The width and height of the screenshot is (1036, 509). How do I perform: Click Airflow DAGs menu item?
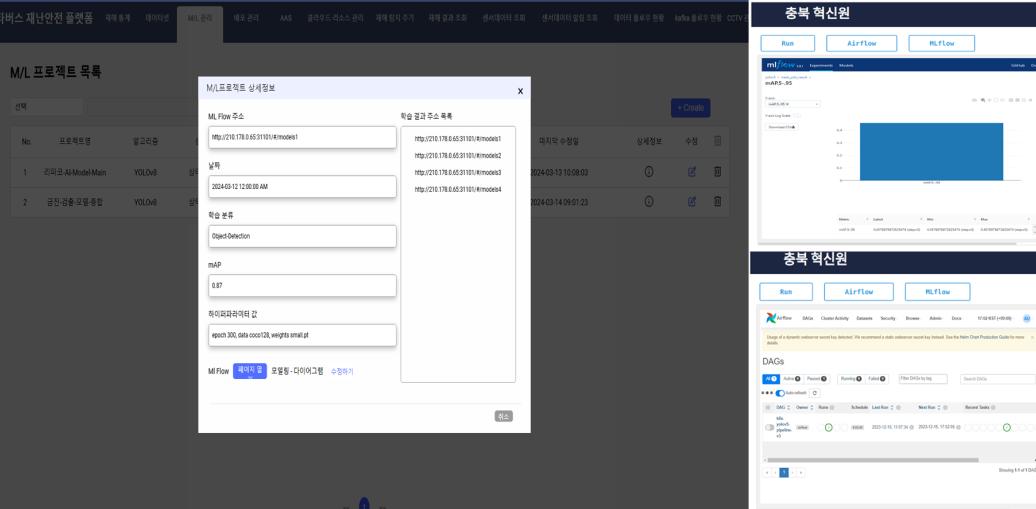click(x=808, y=319)
